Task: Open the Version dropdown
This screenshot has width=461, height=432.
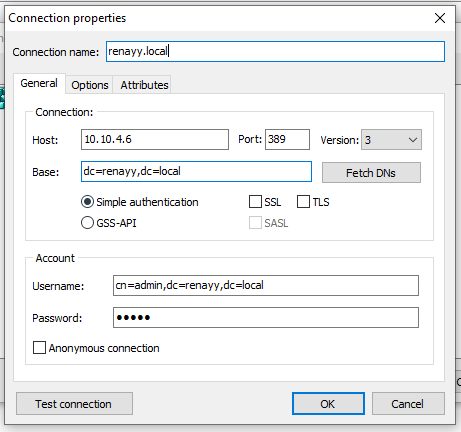Action: [391, 140]
